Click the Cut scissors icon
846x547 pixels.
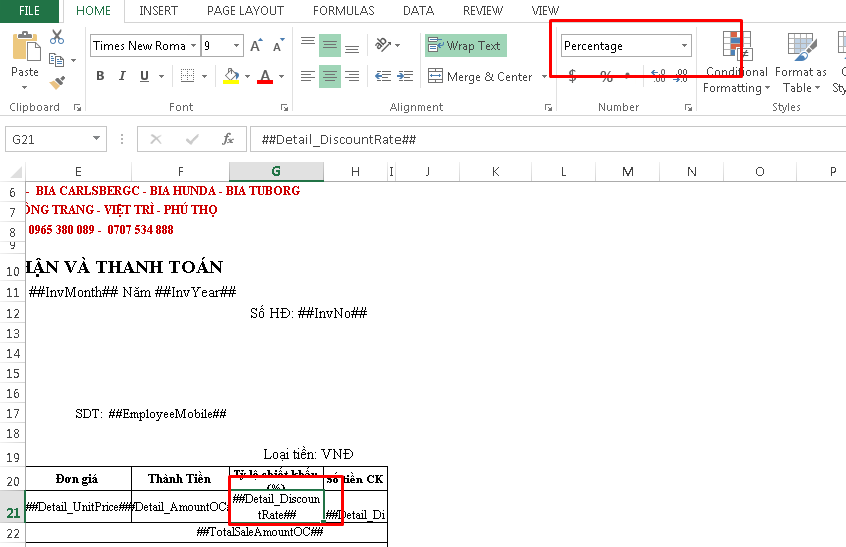tap(57, 38)
